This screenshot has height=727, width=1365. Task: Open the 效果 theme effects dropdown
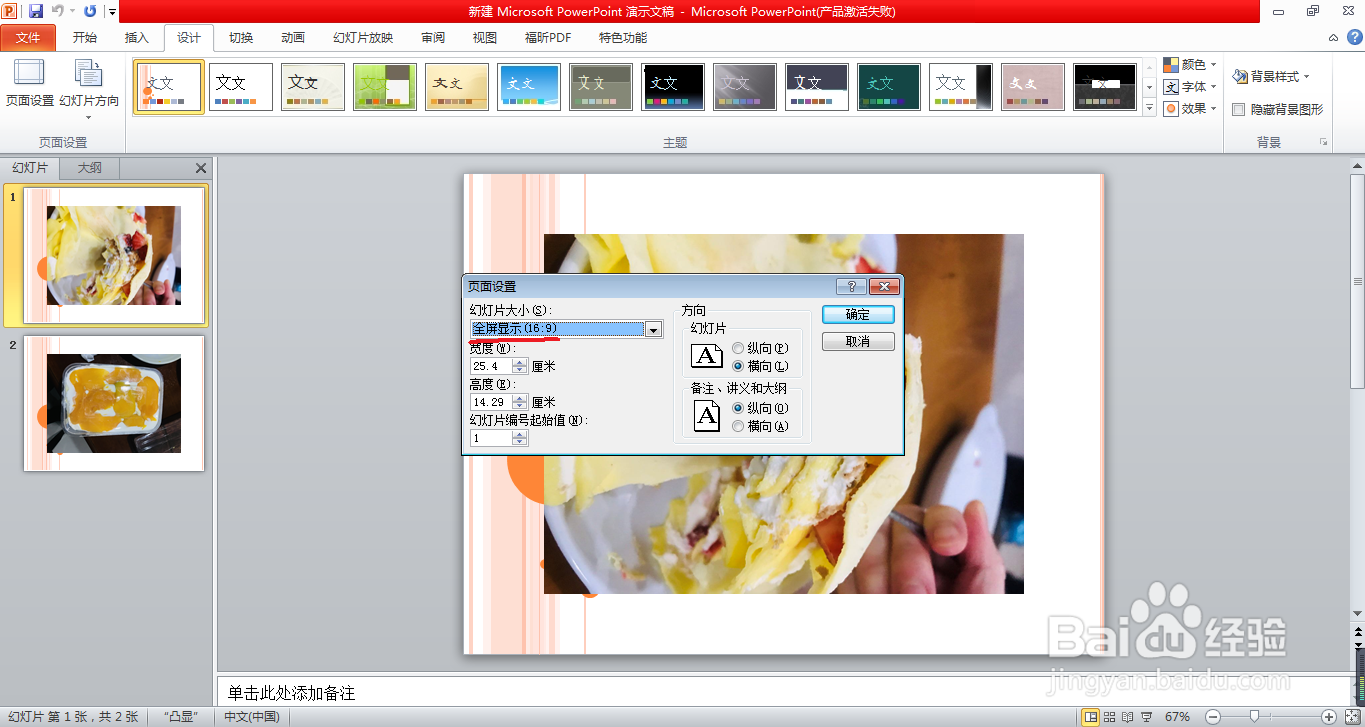pyautogui.click(x=1190, y=108)
